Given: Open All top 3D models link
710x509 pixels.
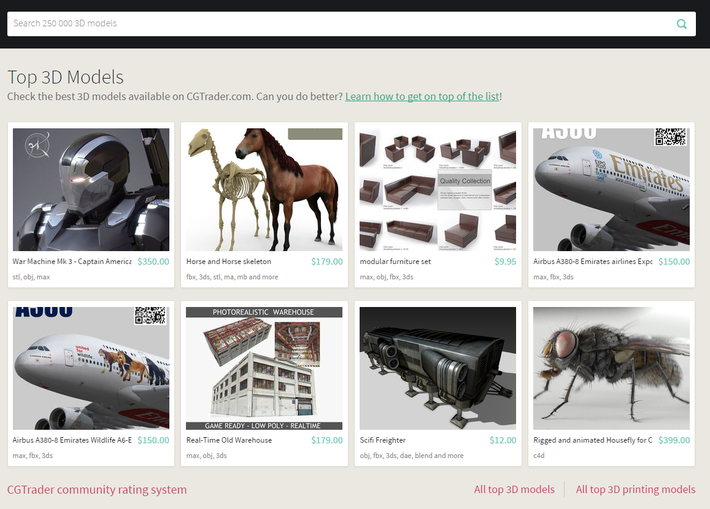Looking at the screenshot, I should click(514, 490).
